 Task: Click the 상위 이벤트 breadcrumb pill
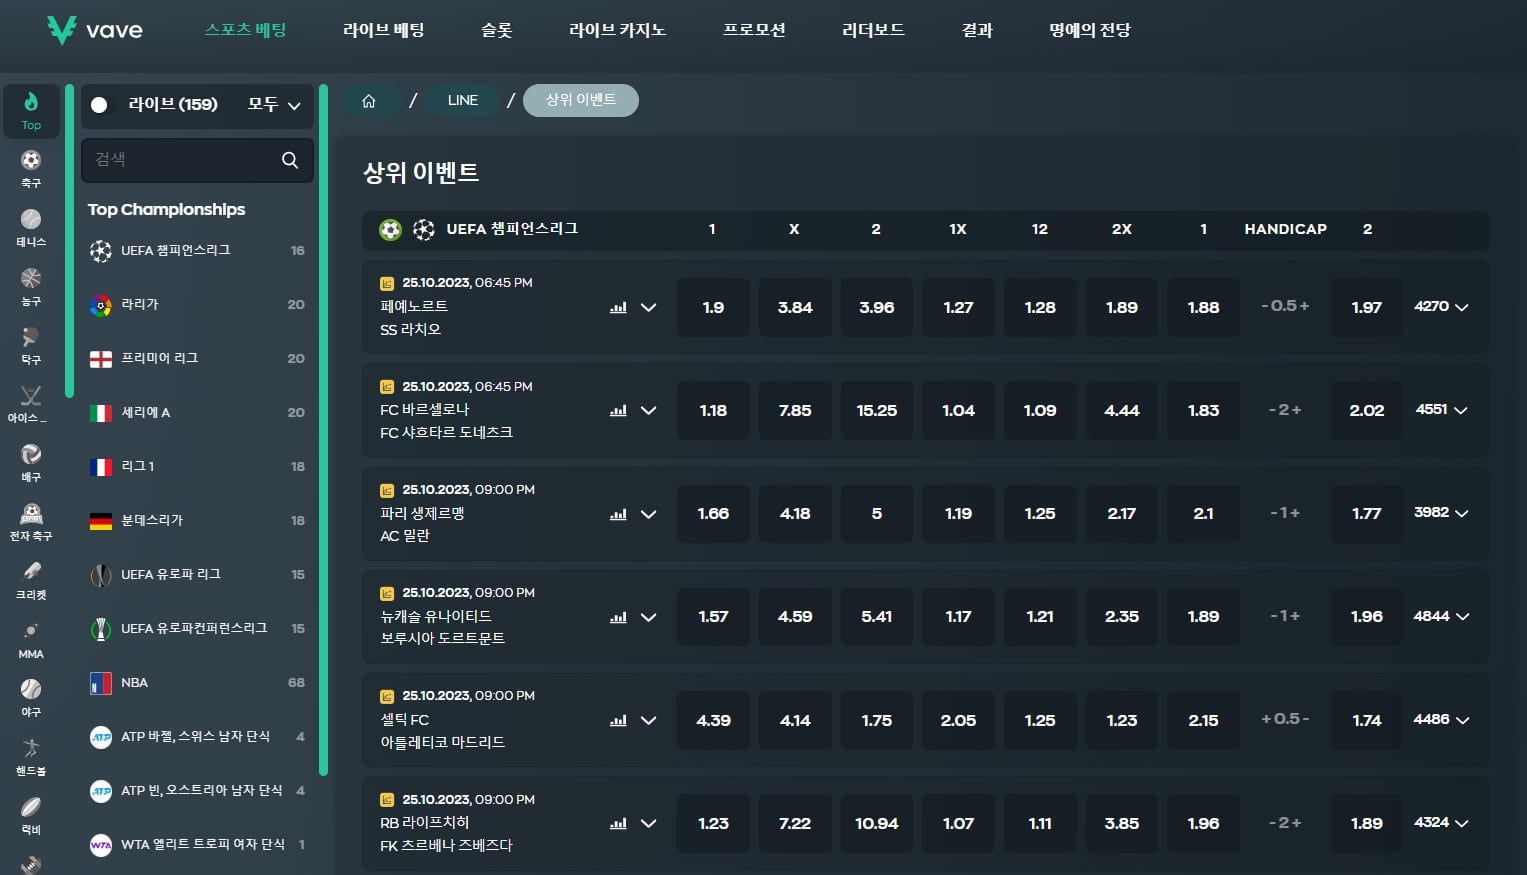click(581, 100)
